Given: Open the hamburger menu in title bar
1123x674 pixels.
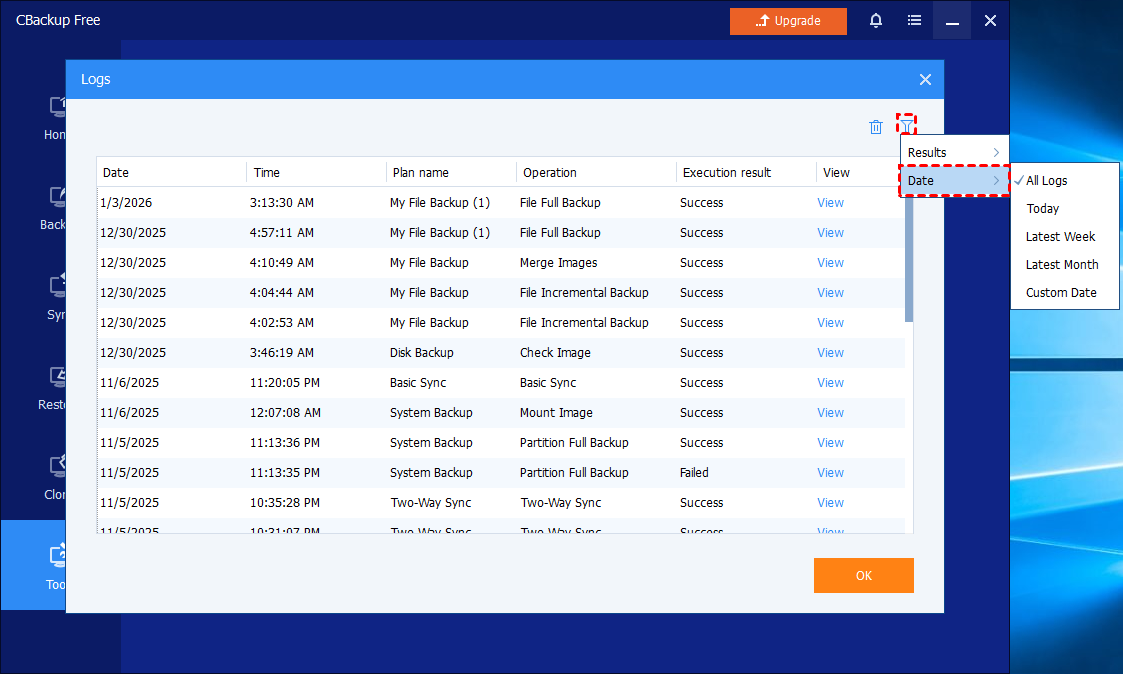Looking at the screenshot, I should [914, 20].
